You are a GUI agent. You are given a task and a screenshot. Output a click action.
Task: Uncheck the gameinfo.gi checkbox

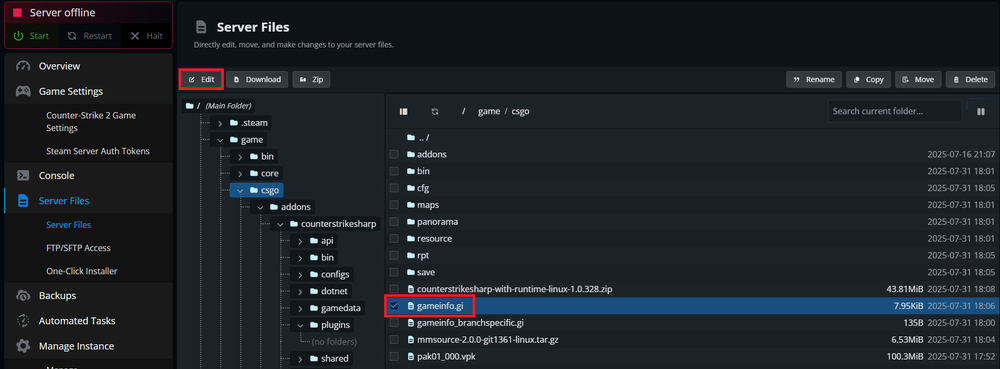point(394,306)
